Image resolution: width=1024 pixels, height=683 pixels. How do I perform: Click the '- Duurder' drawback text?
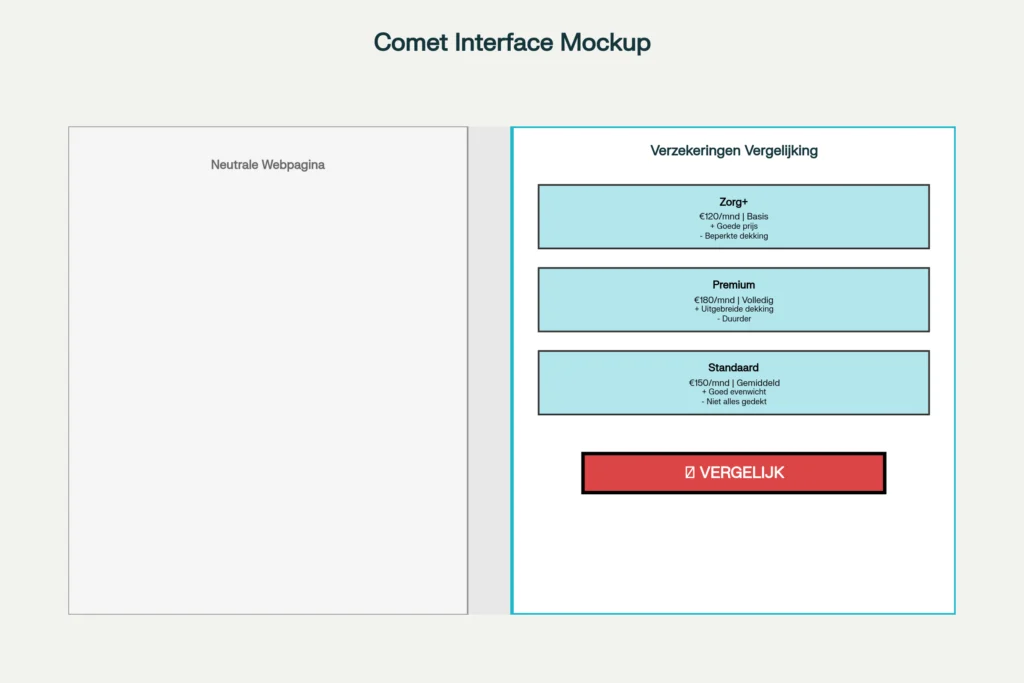[x=733, y=319]
